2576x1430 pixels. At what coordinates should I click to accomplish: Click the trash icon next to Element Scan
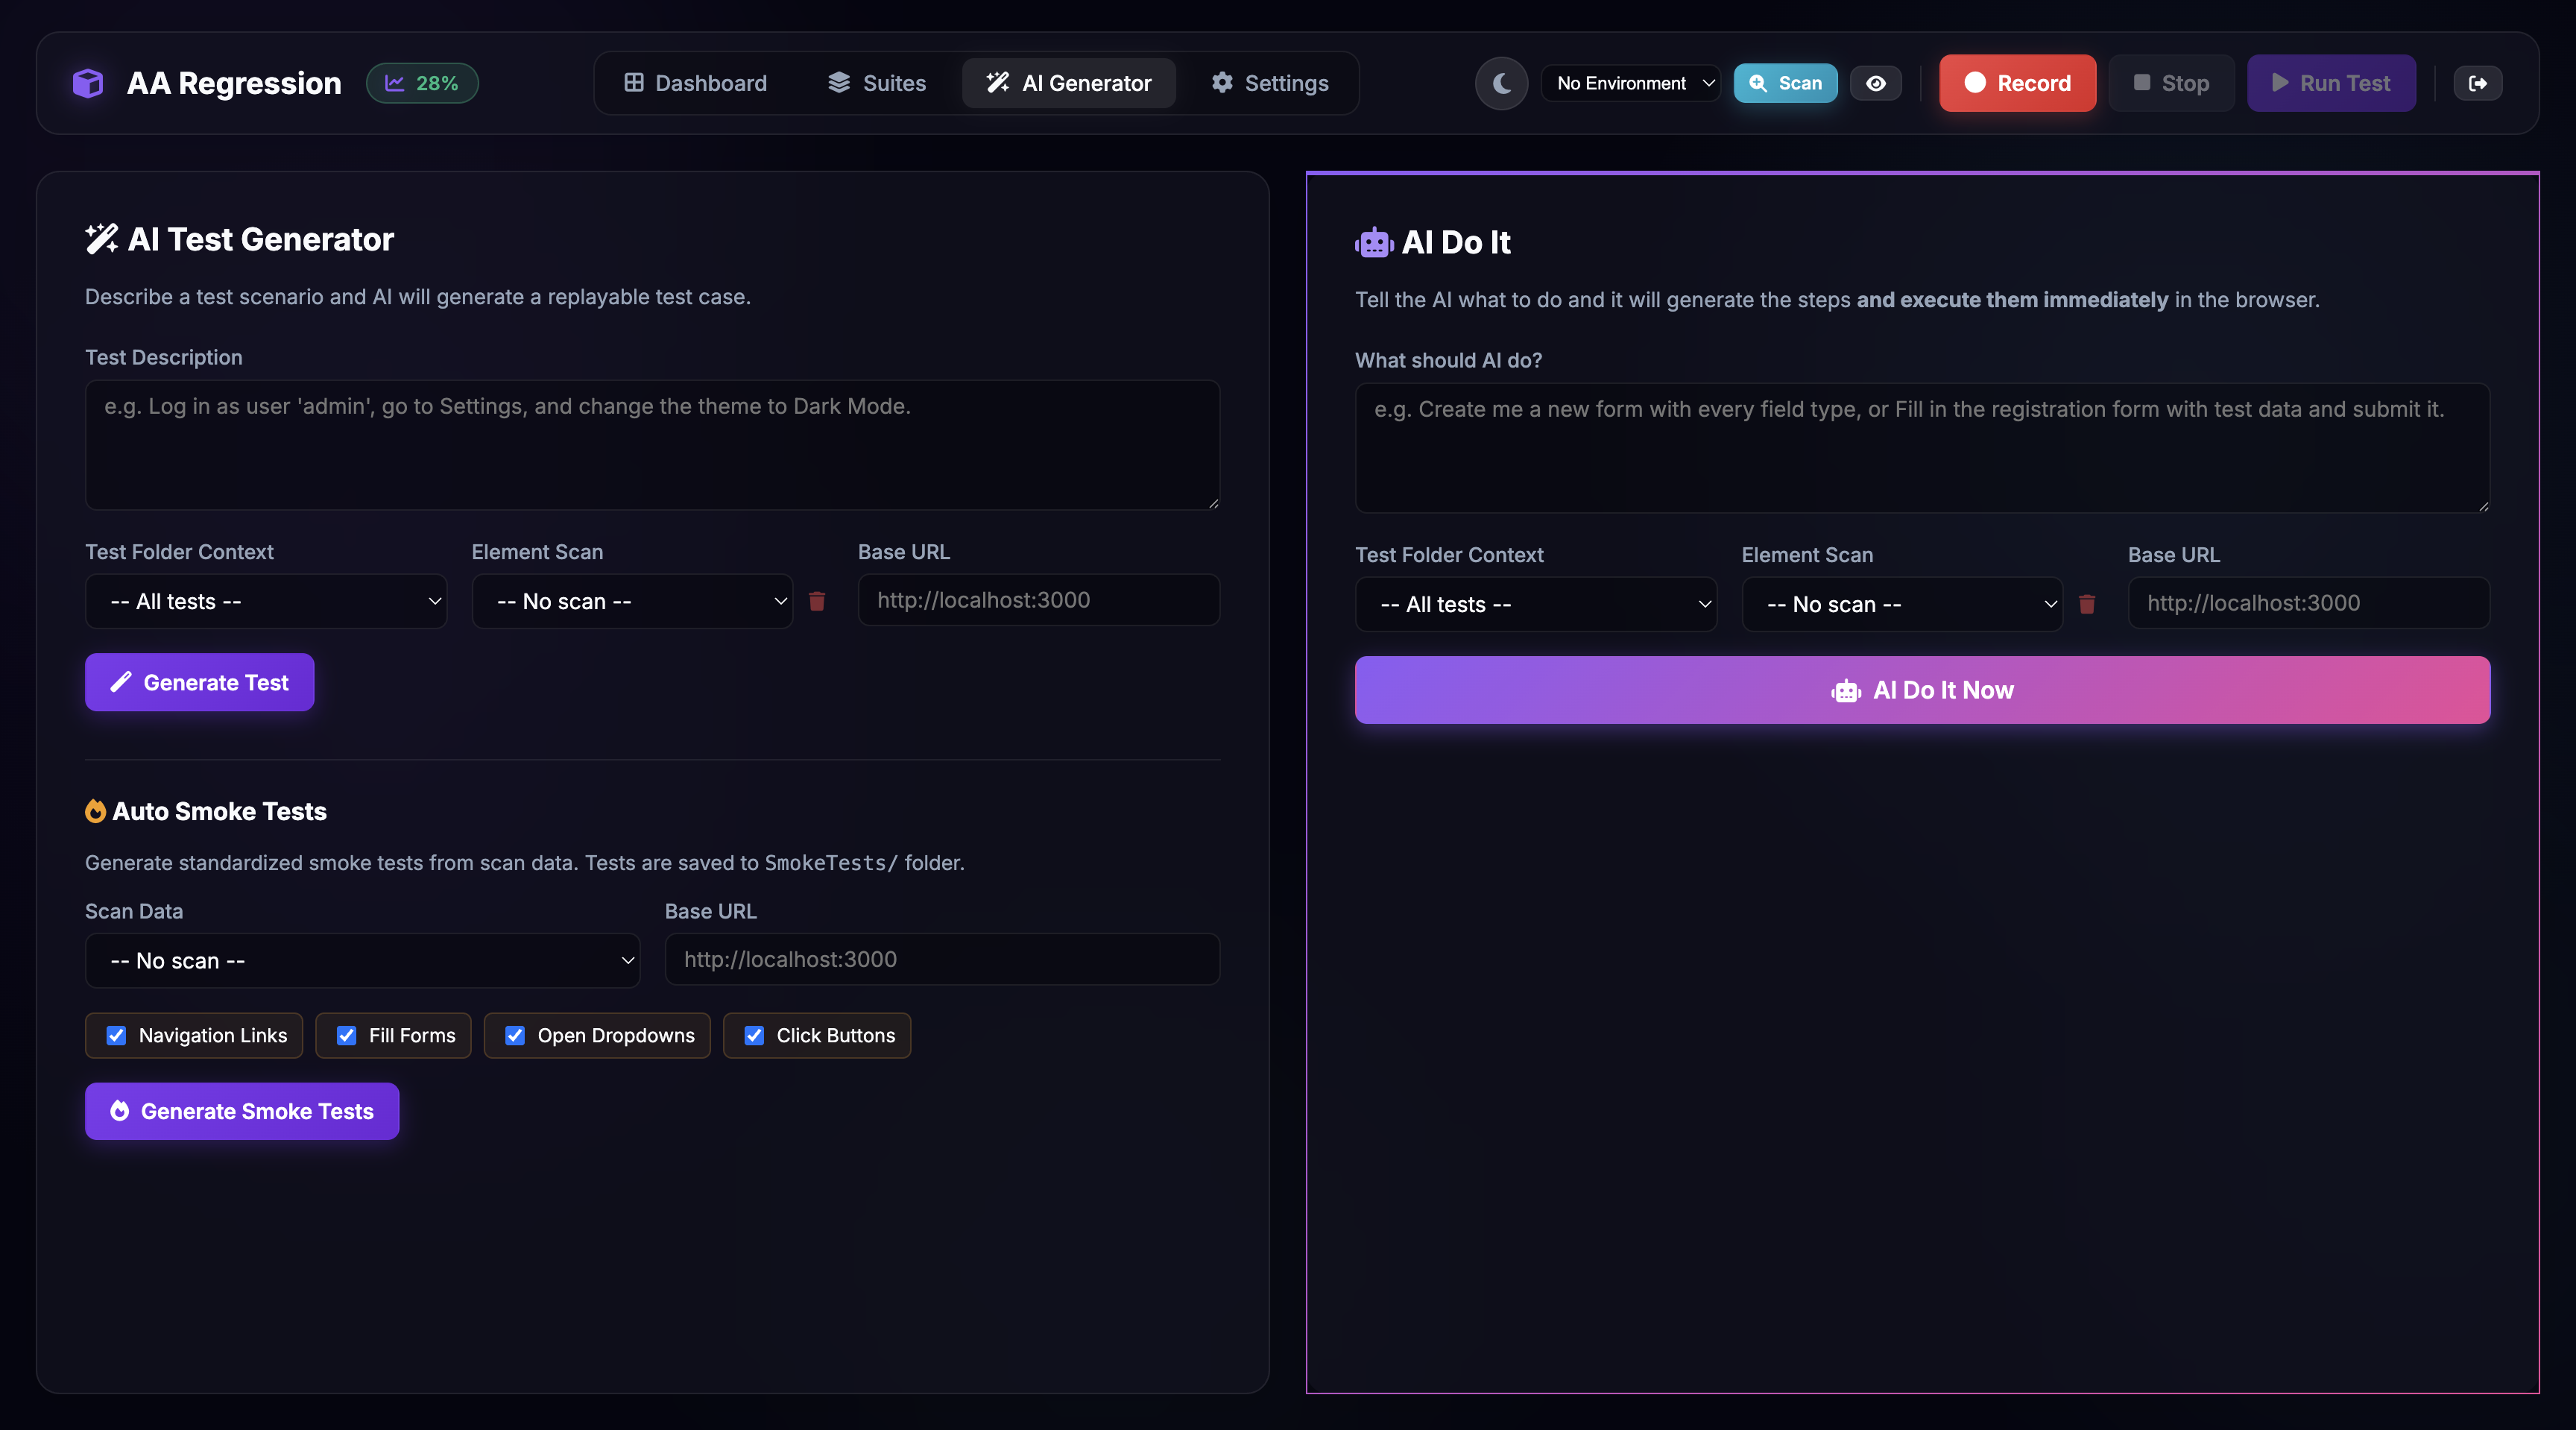coord(817,601)
